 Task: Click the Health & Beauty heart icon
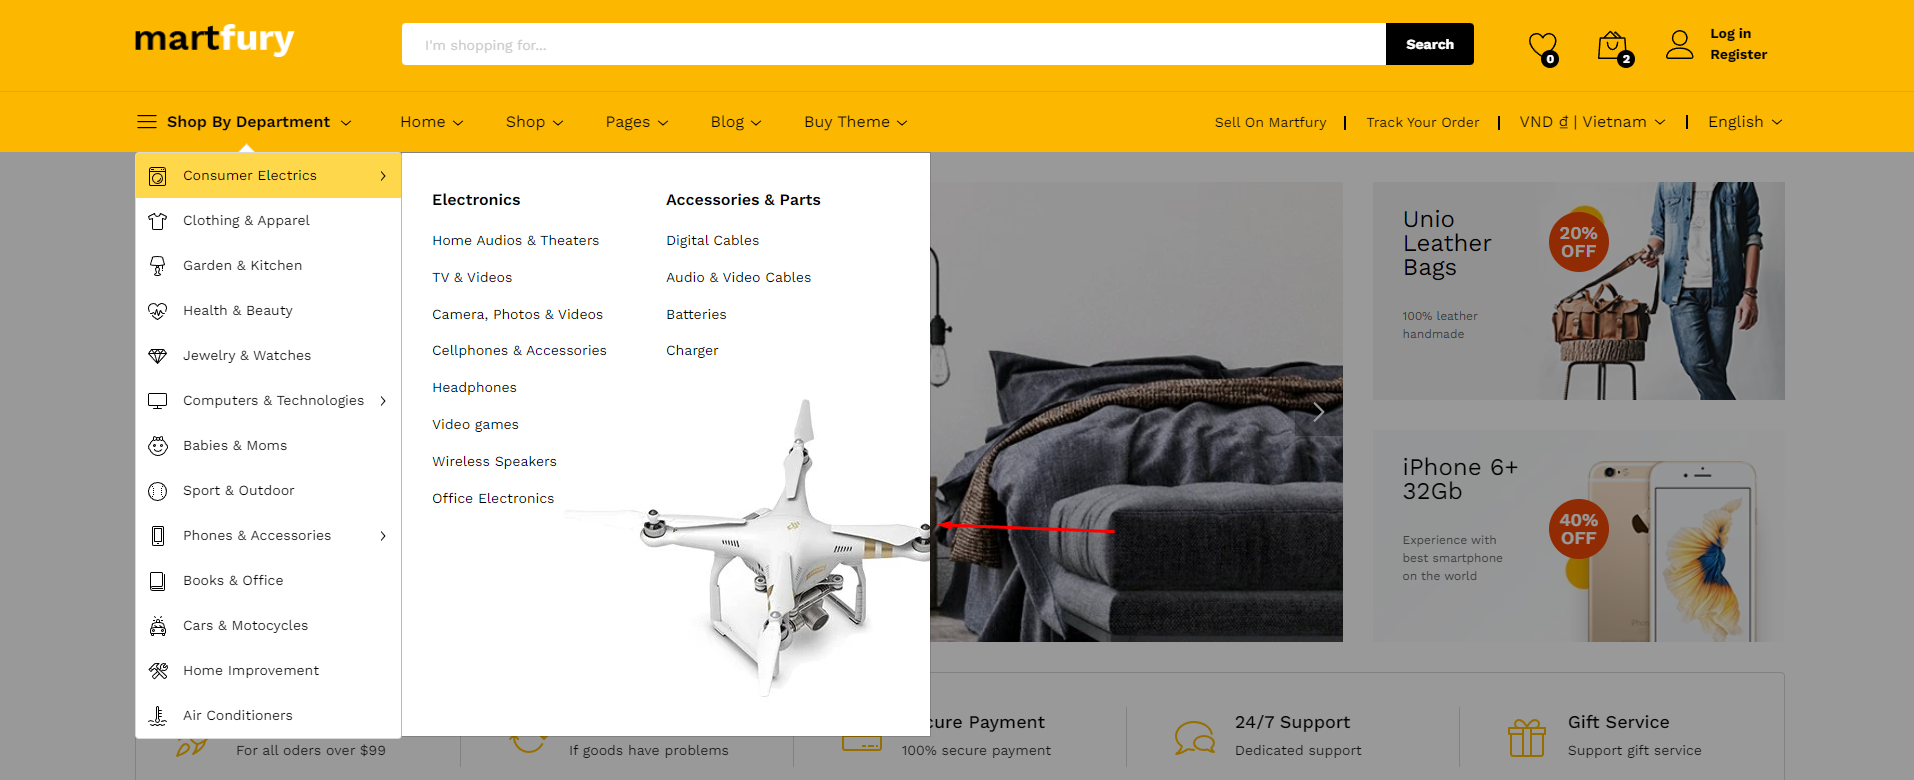coord(158,311)
